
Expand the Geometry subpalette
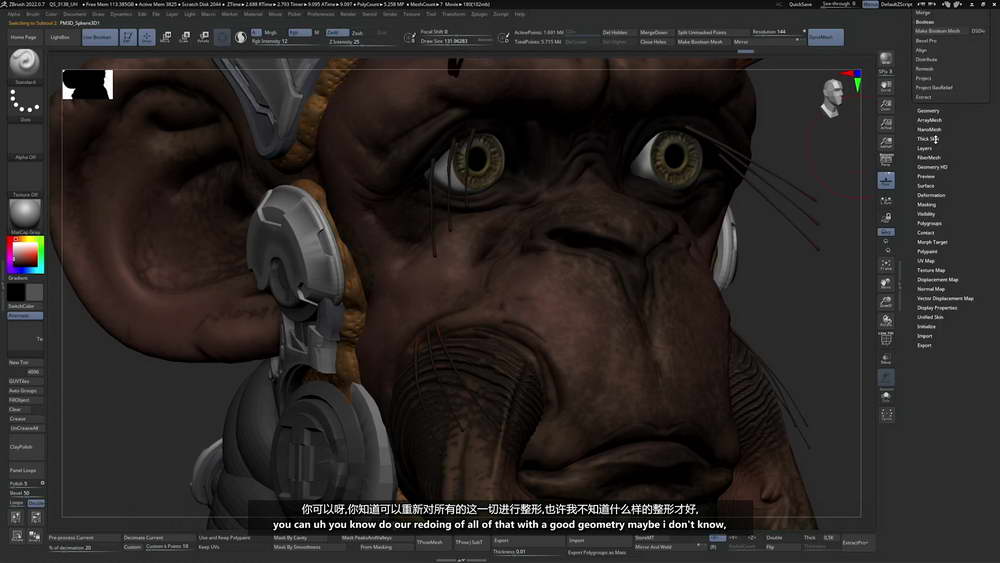point(928,111)
